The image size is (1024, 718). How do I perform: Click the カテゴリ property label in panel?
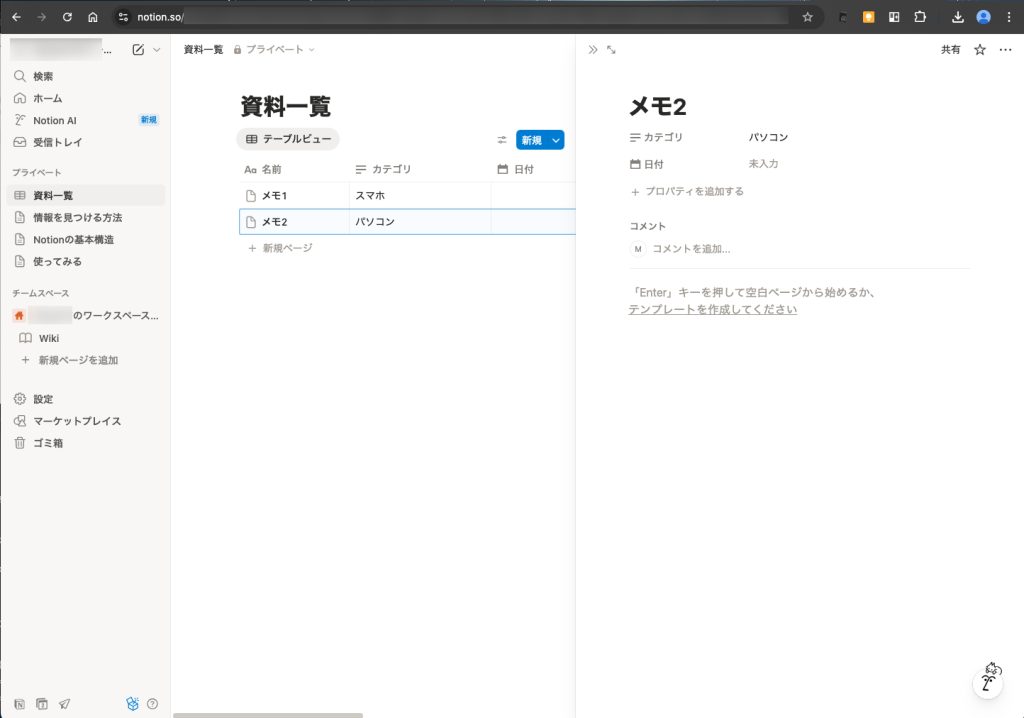pos(656,137)
